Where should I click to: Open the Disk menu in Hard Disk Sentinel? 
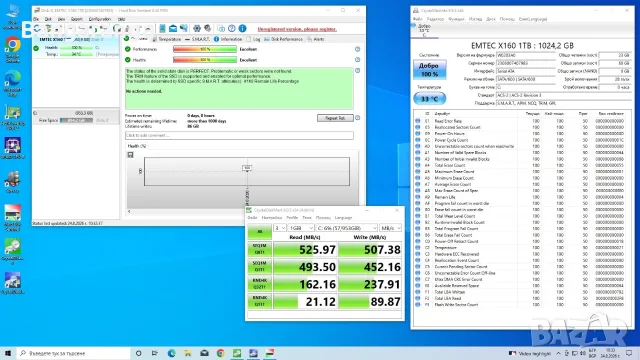(48, 19)
